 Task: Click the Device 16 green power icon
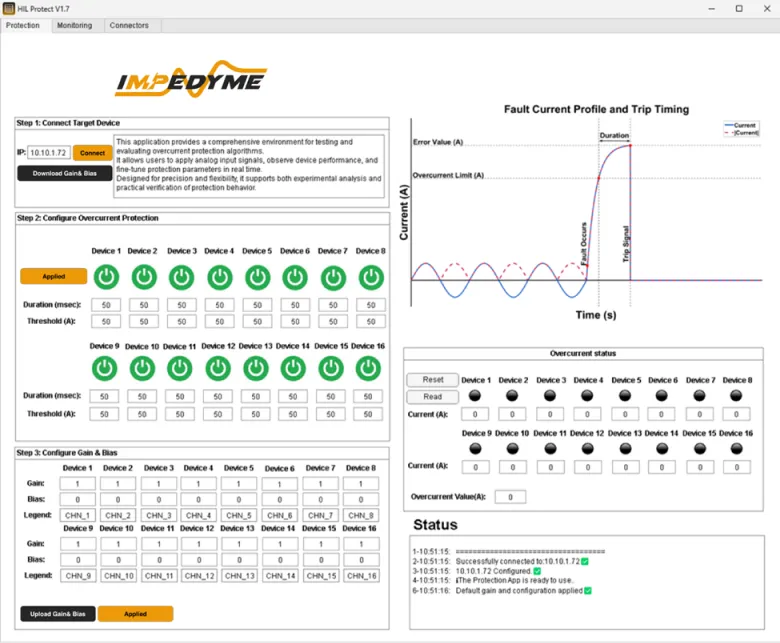pos(368,368)
